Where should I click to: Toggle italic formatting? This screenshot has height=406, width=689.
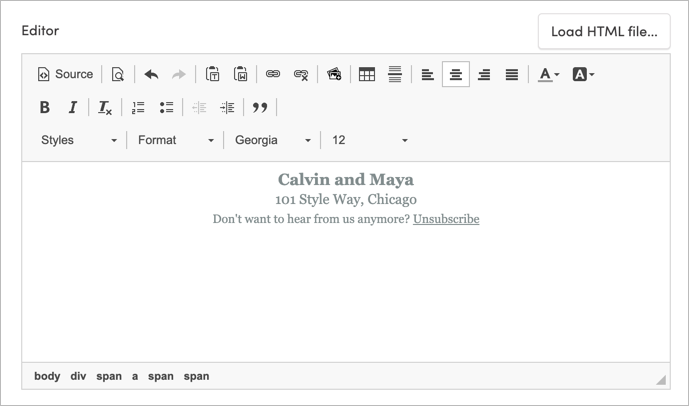click(x=73, y=107)
